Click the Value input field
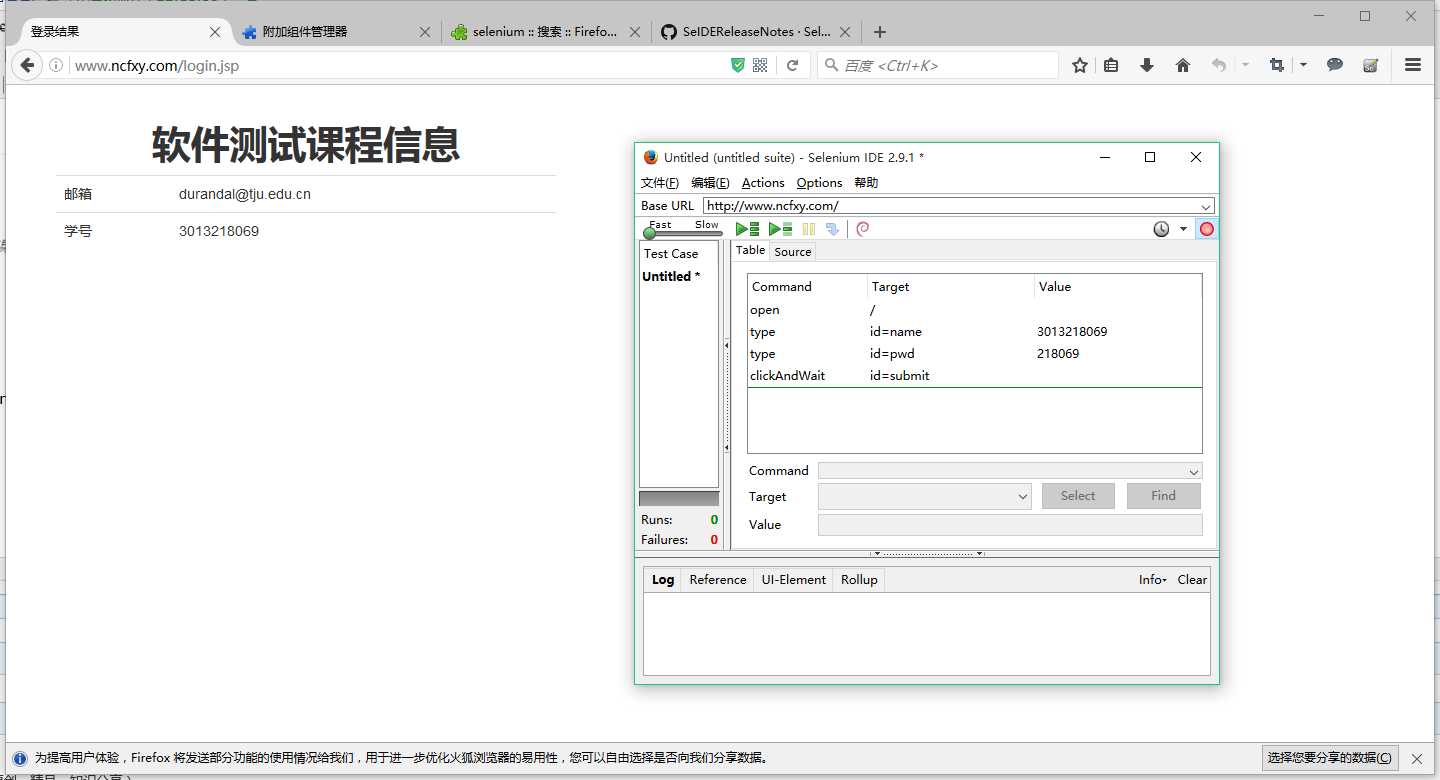The image size is (1440, 780). click(x=1010, y=525)
